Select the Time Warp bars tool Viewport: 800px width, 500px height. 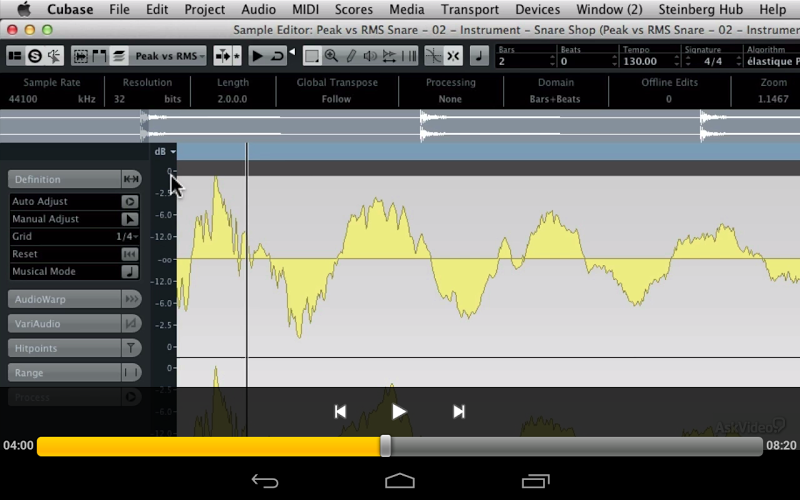coord(409,56)
